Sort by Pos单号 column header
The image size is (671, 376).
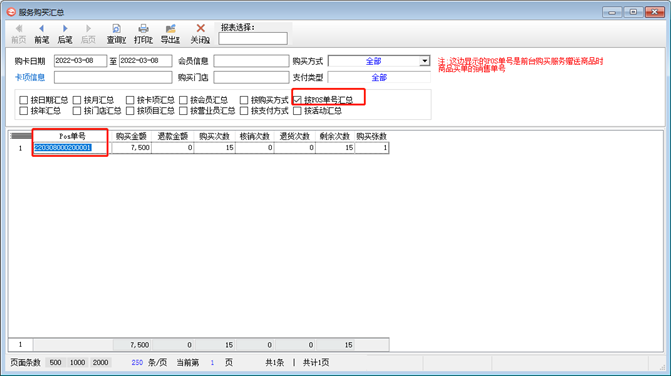pyautogui.click(x=72, y=136)
